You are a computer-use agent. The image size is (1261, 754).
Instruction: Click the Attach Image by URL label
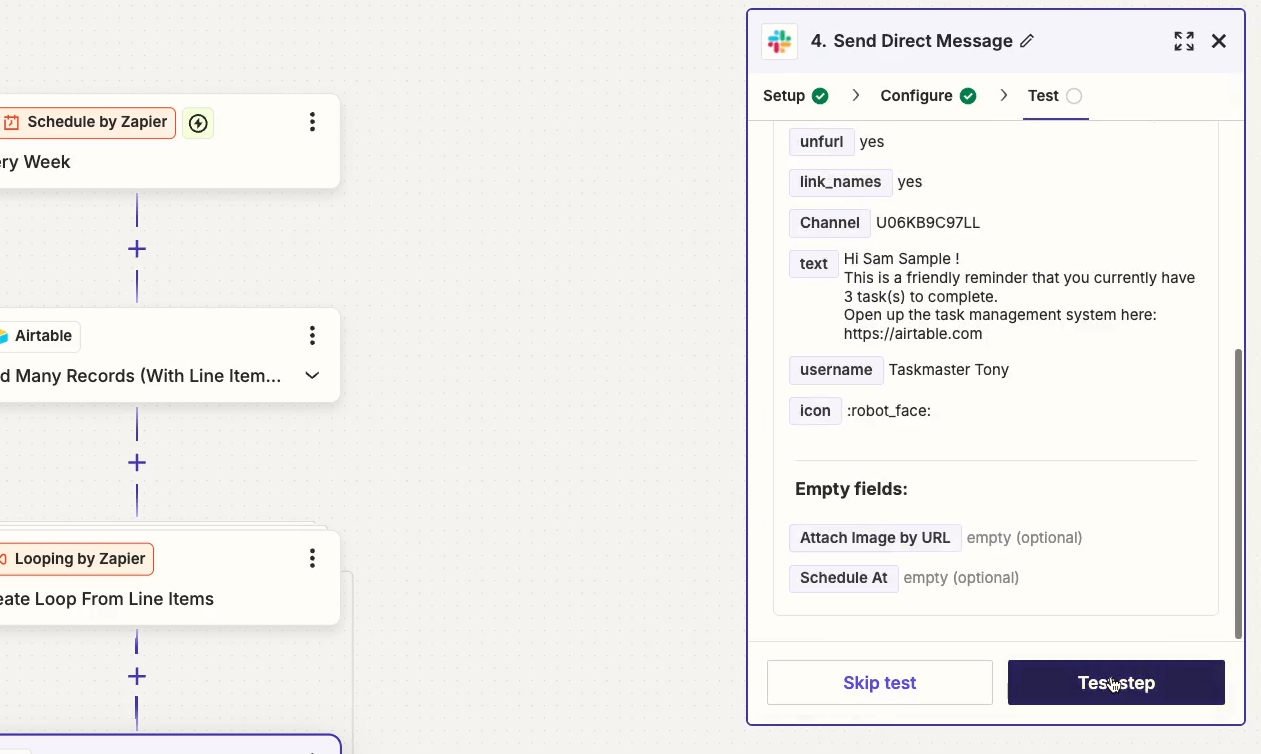pyautogui.click(x=875, y=538)
